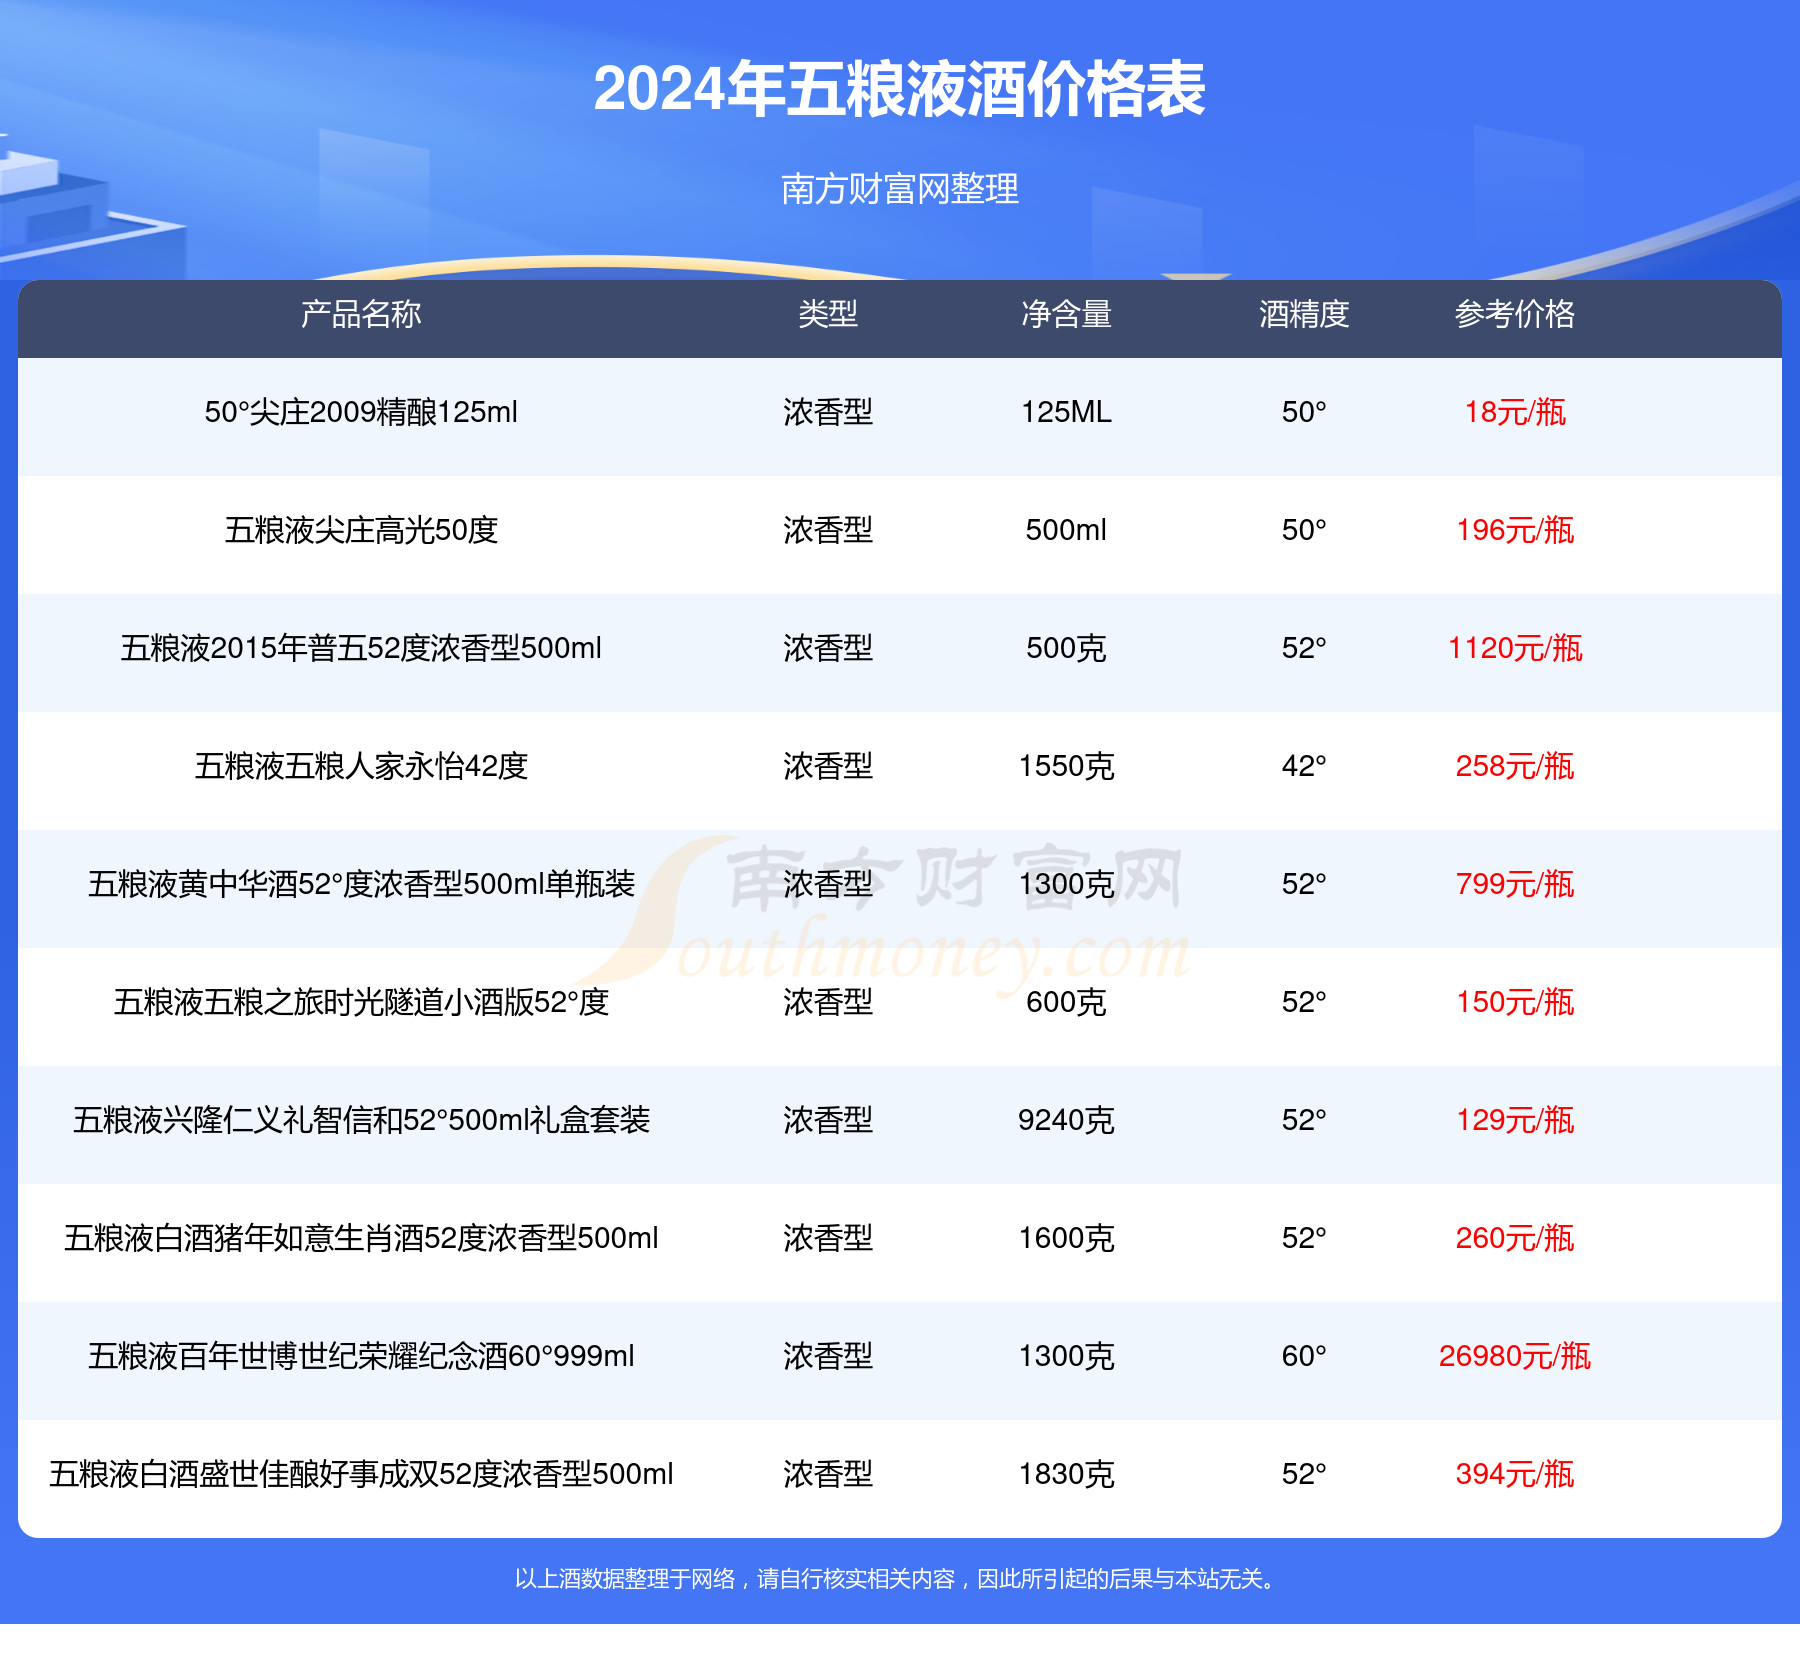Click the 500克 net content cell
Screen dimensions: 1800x1670
click(x=1066, y=648)
